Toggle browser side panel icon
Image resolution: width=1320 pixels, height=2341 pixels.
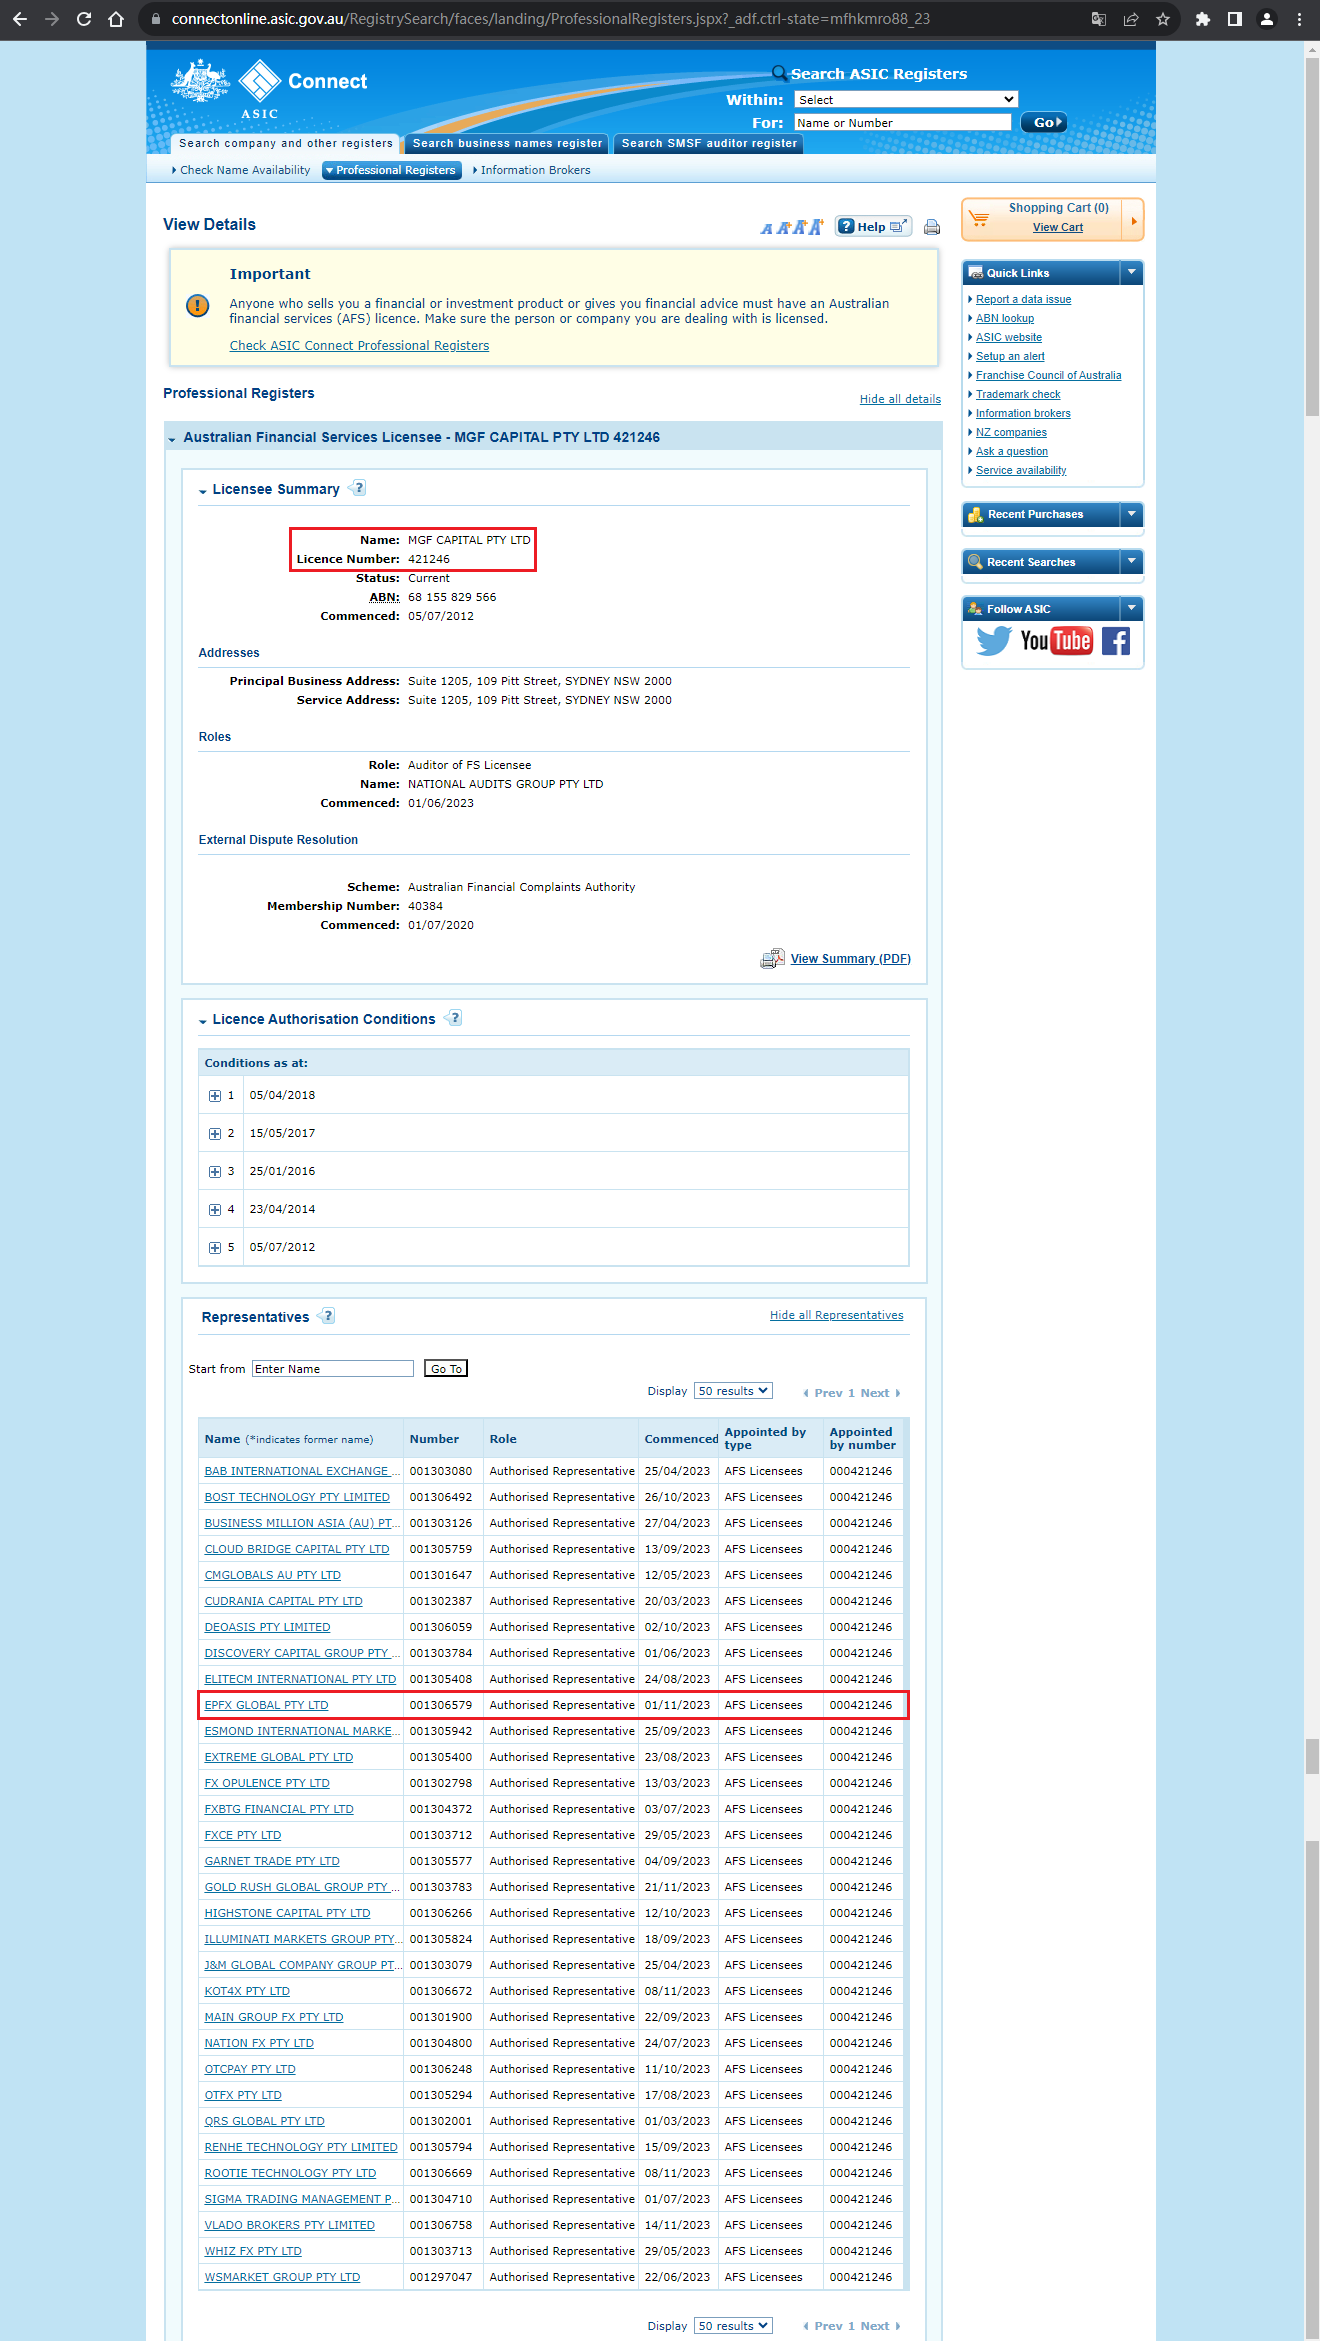click(x=1235, y=19)
